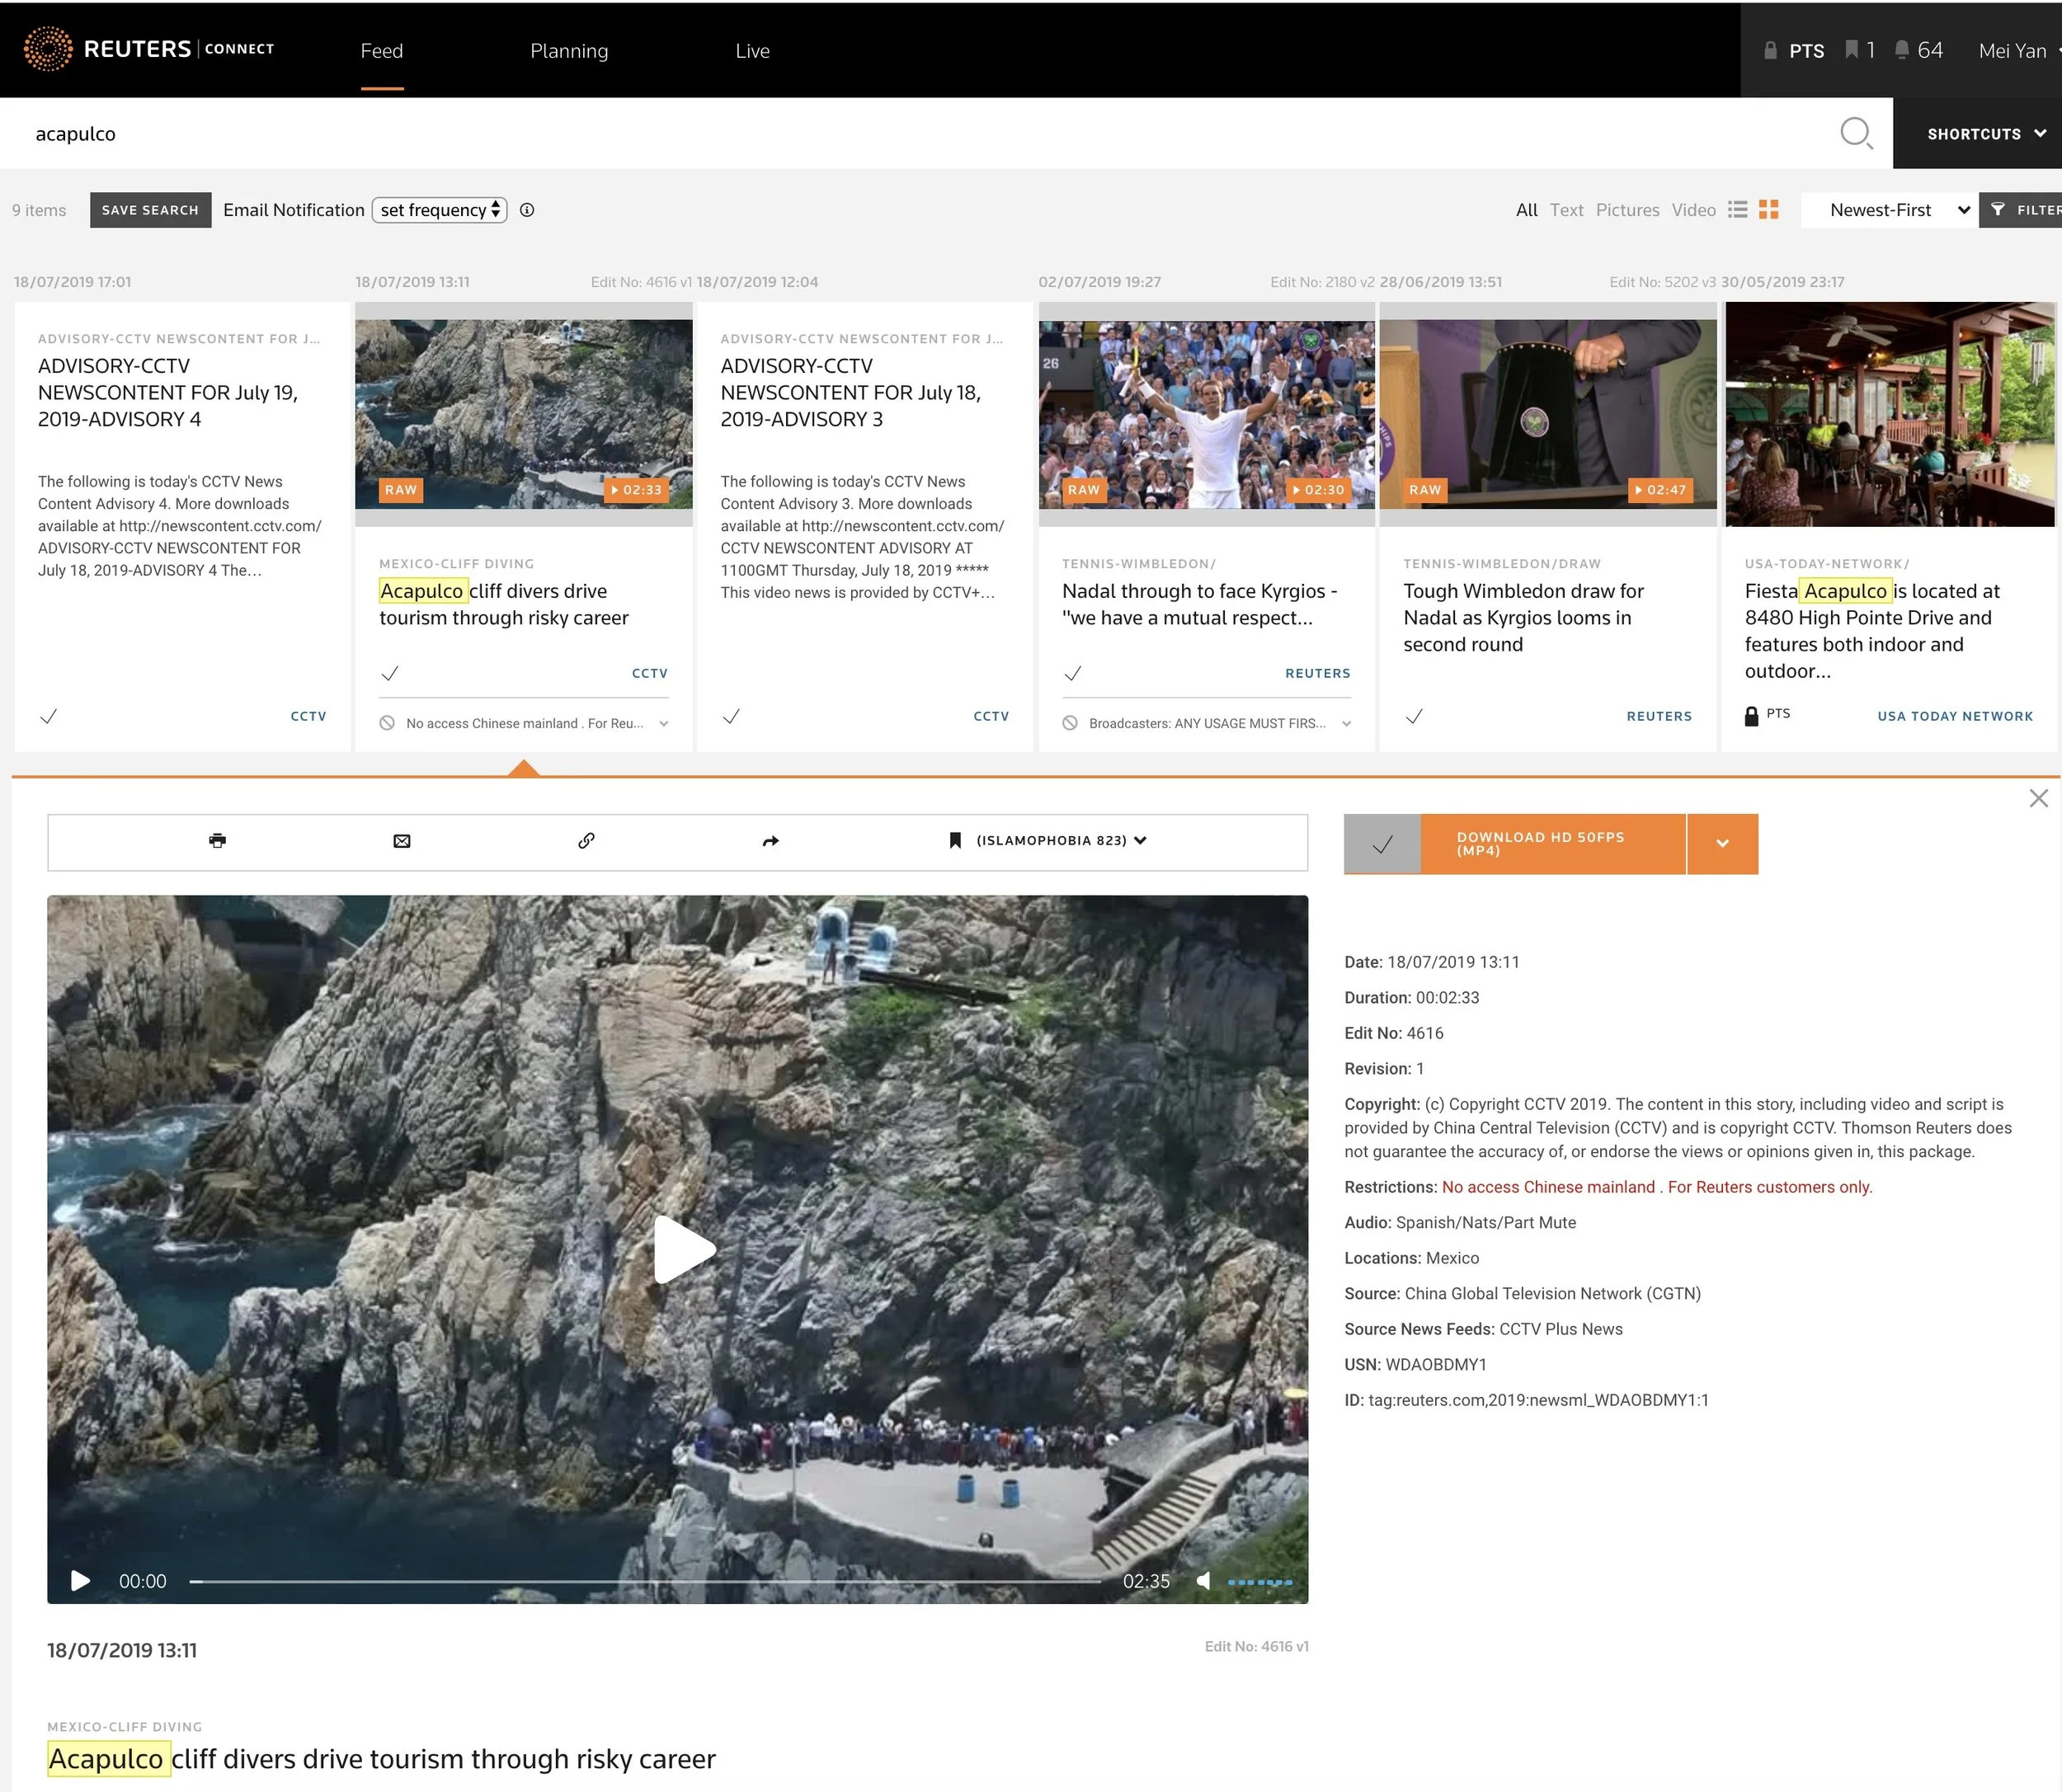Switch to grid view icon
The width and height of the screenshot is (2062, 1792).
1768,209
